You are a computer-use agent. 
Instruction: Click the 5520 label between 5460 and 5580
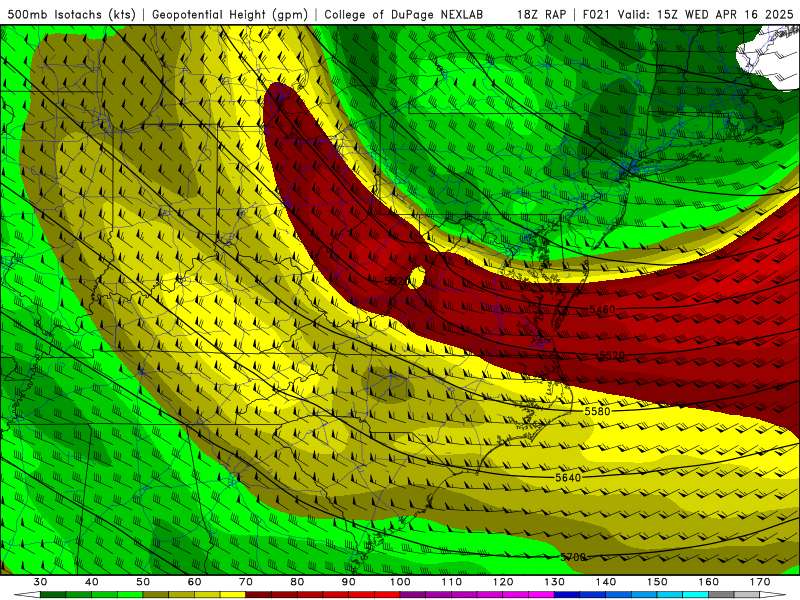pyautogui.click(x=612, y=355)
